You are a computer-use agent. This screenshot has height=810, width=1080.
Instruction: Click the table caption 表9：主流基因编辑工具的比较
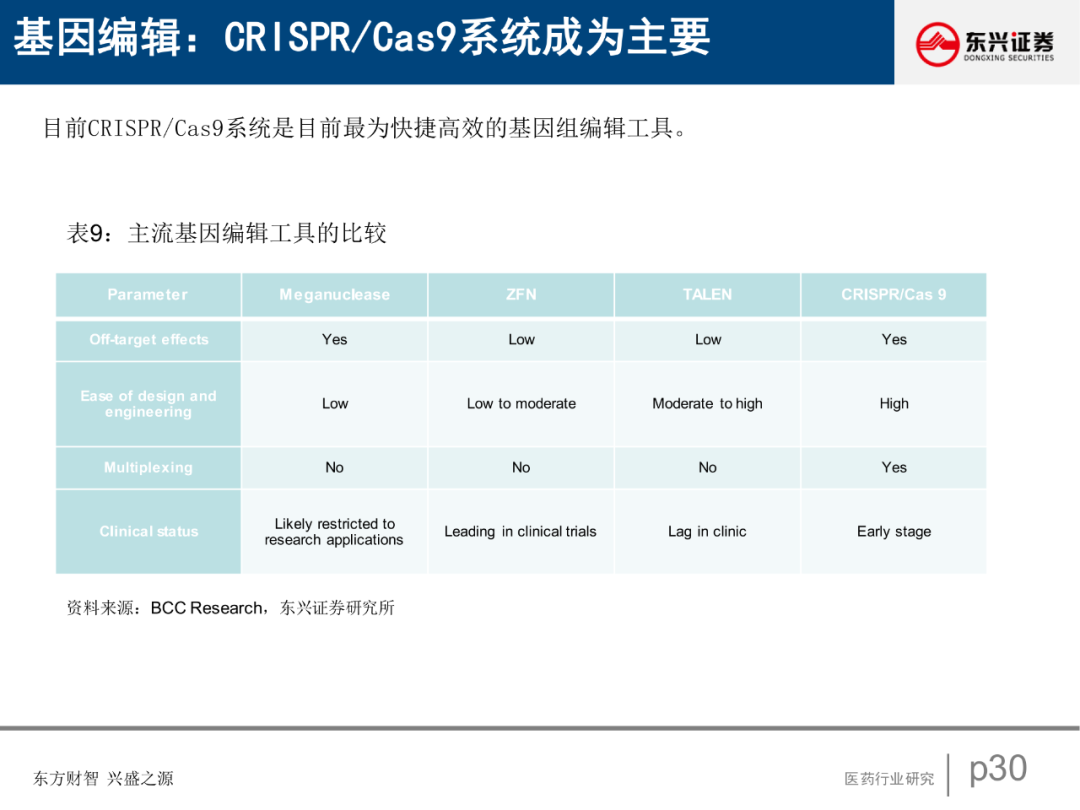[227, 233]
